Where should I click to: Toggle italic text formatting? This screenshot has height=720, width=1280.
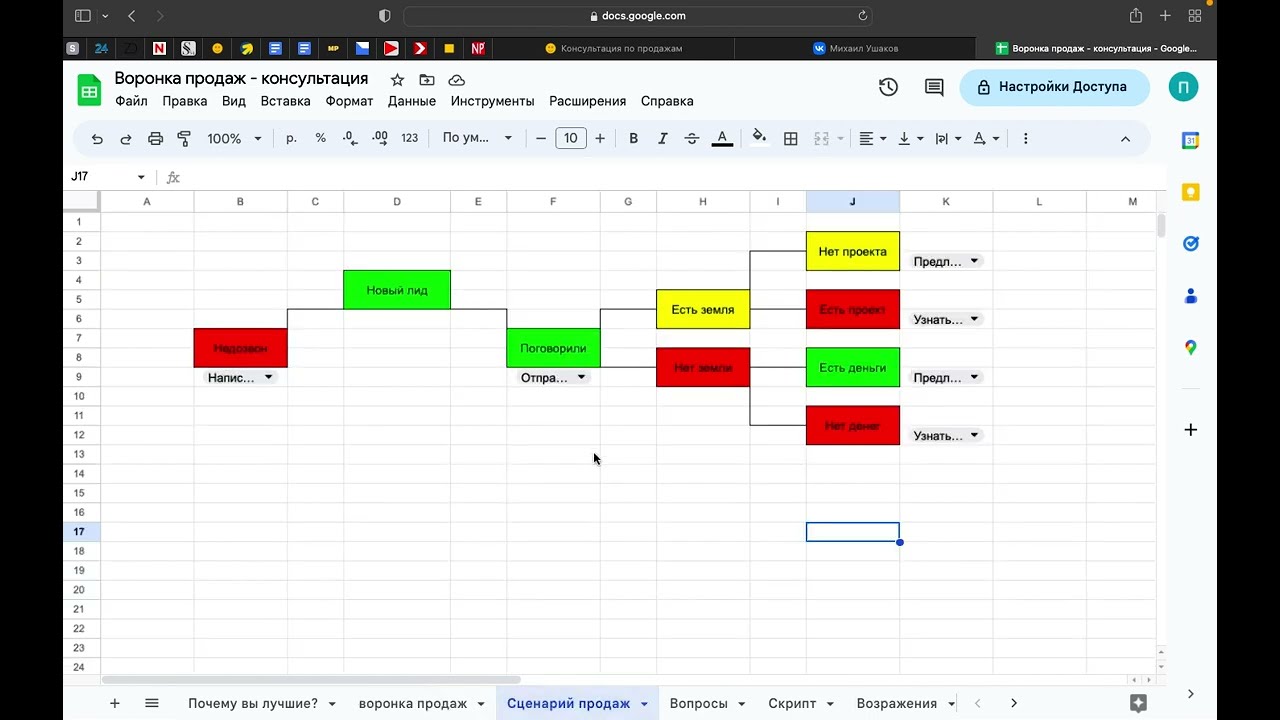[662, 139]
